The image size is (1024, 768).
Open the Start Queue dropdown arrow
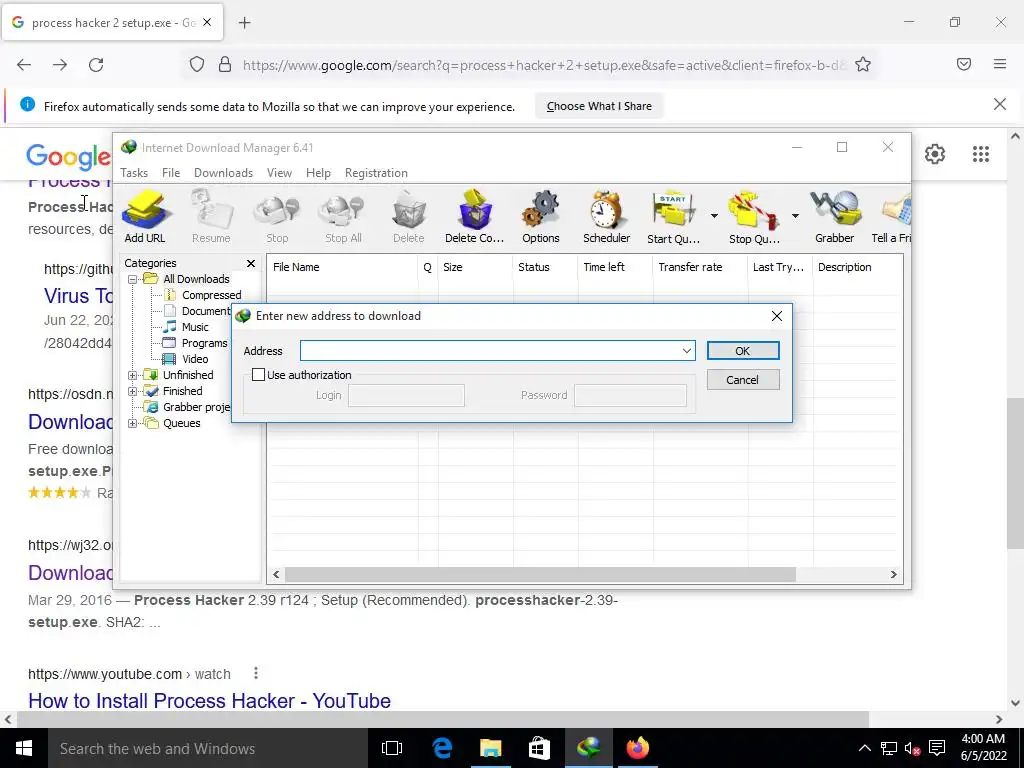click(714, 216)
